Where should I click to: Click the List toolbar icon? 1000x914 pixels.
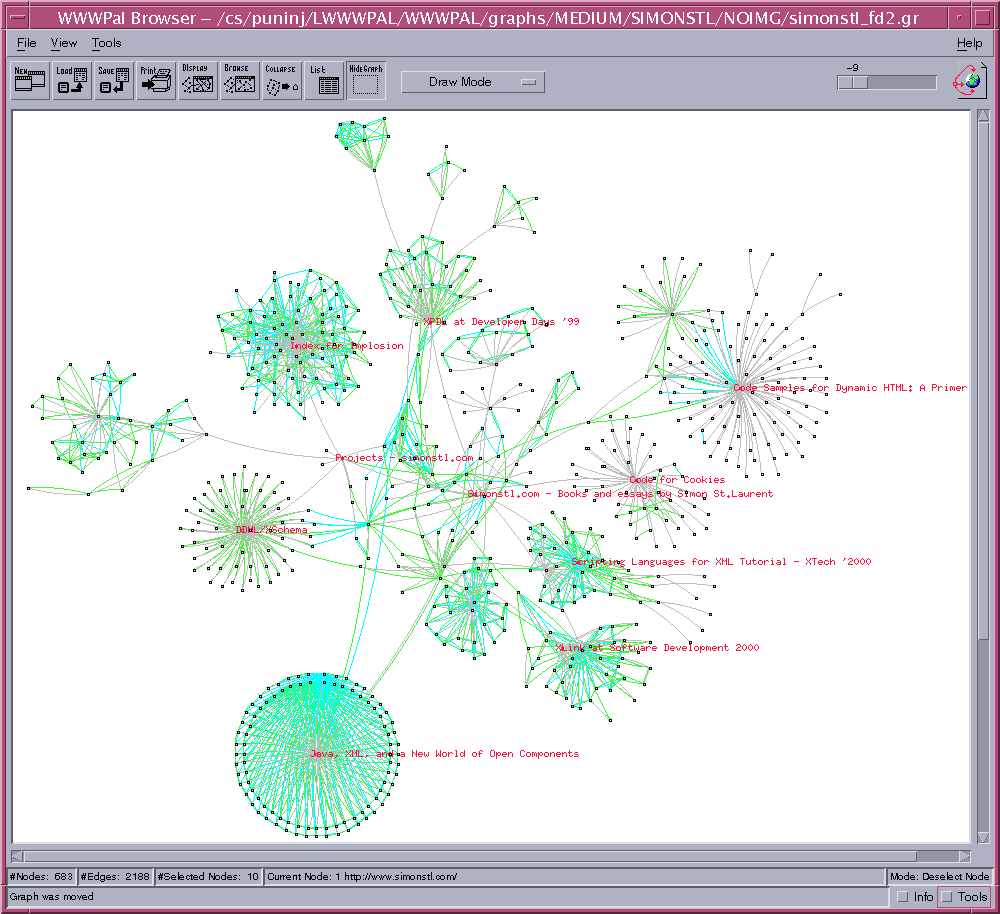tap(324, 80)
